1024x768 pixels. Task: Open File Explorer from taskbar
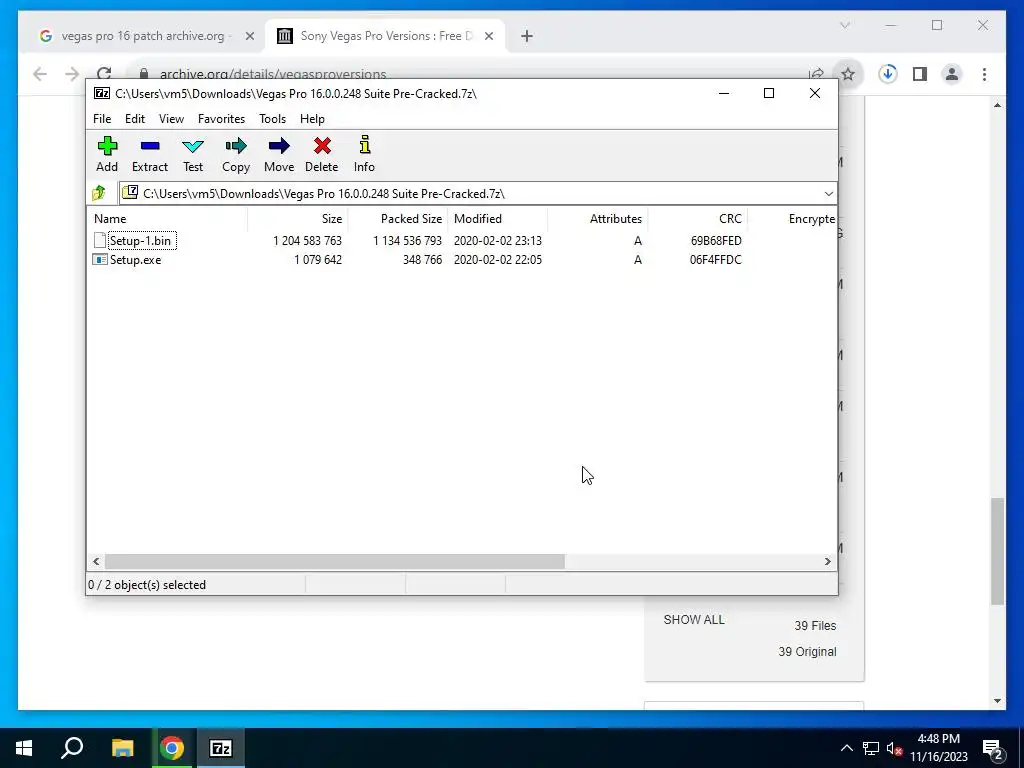tap(122, 748)
